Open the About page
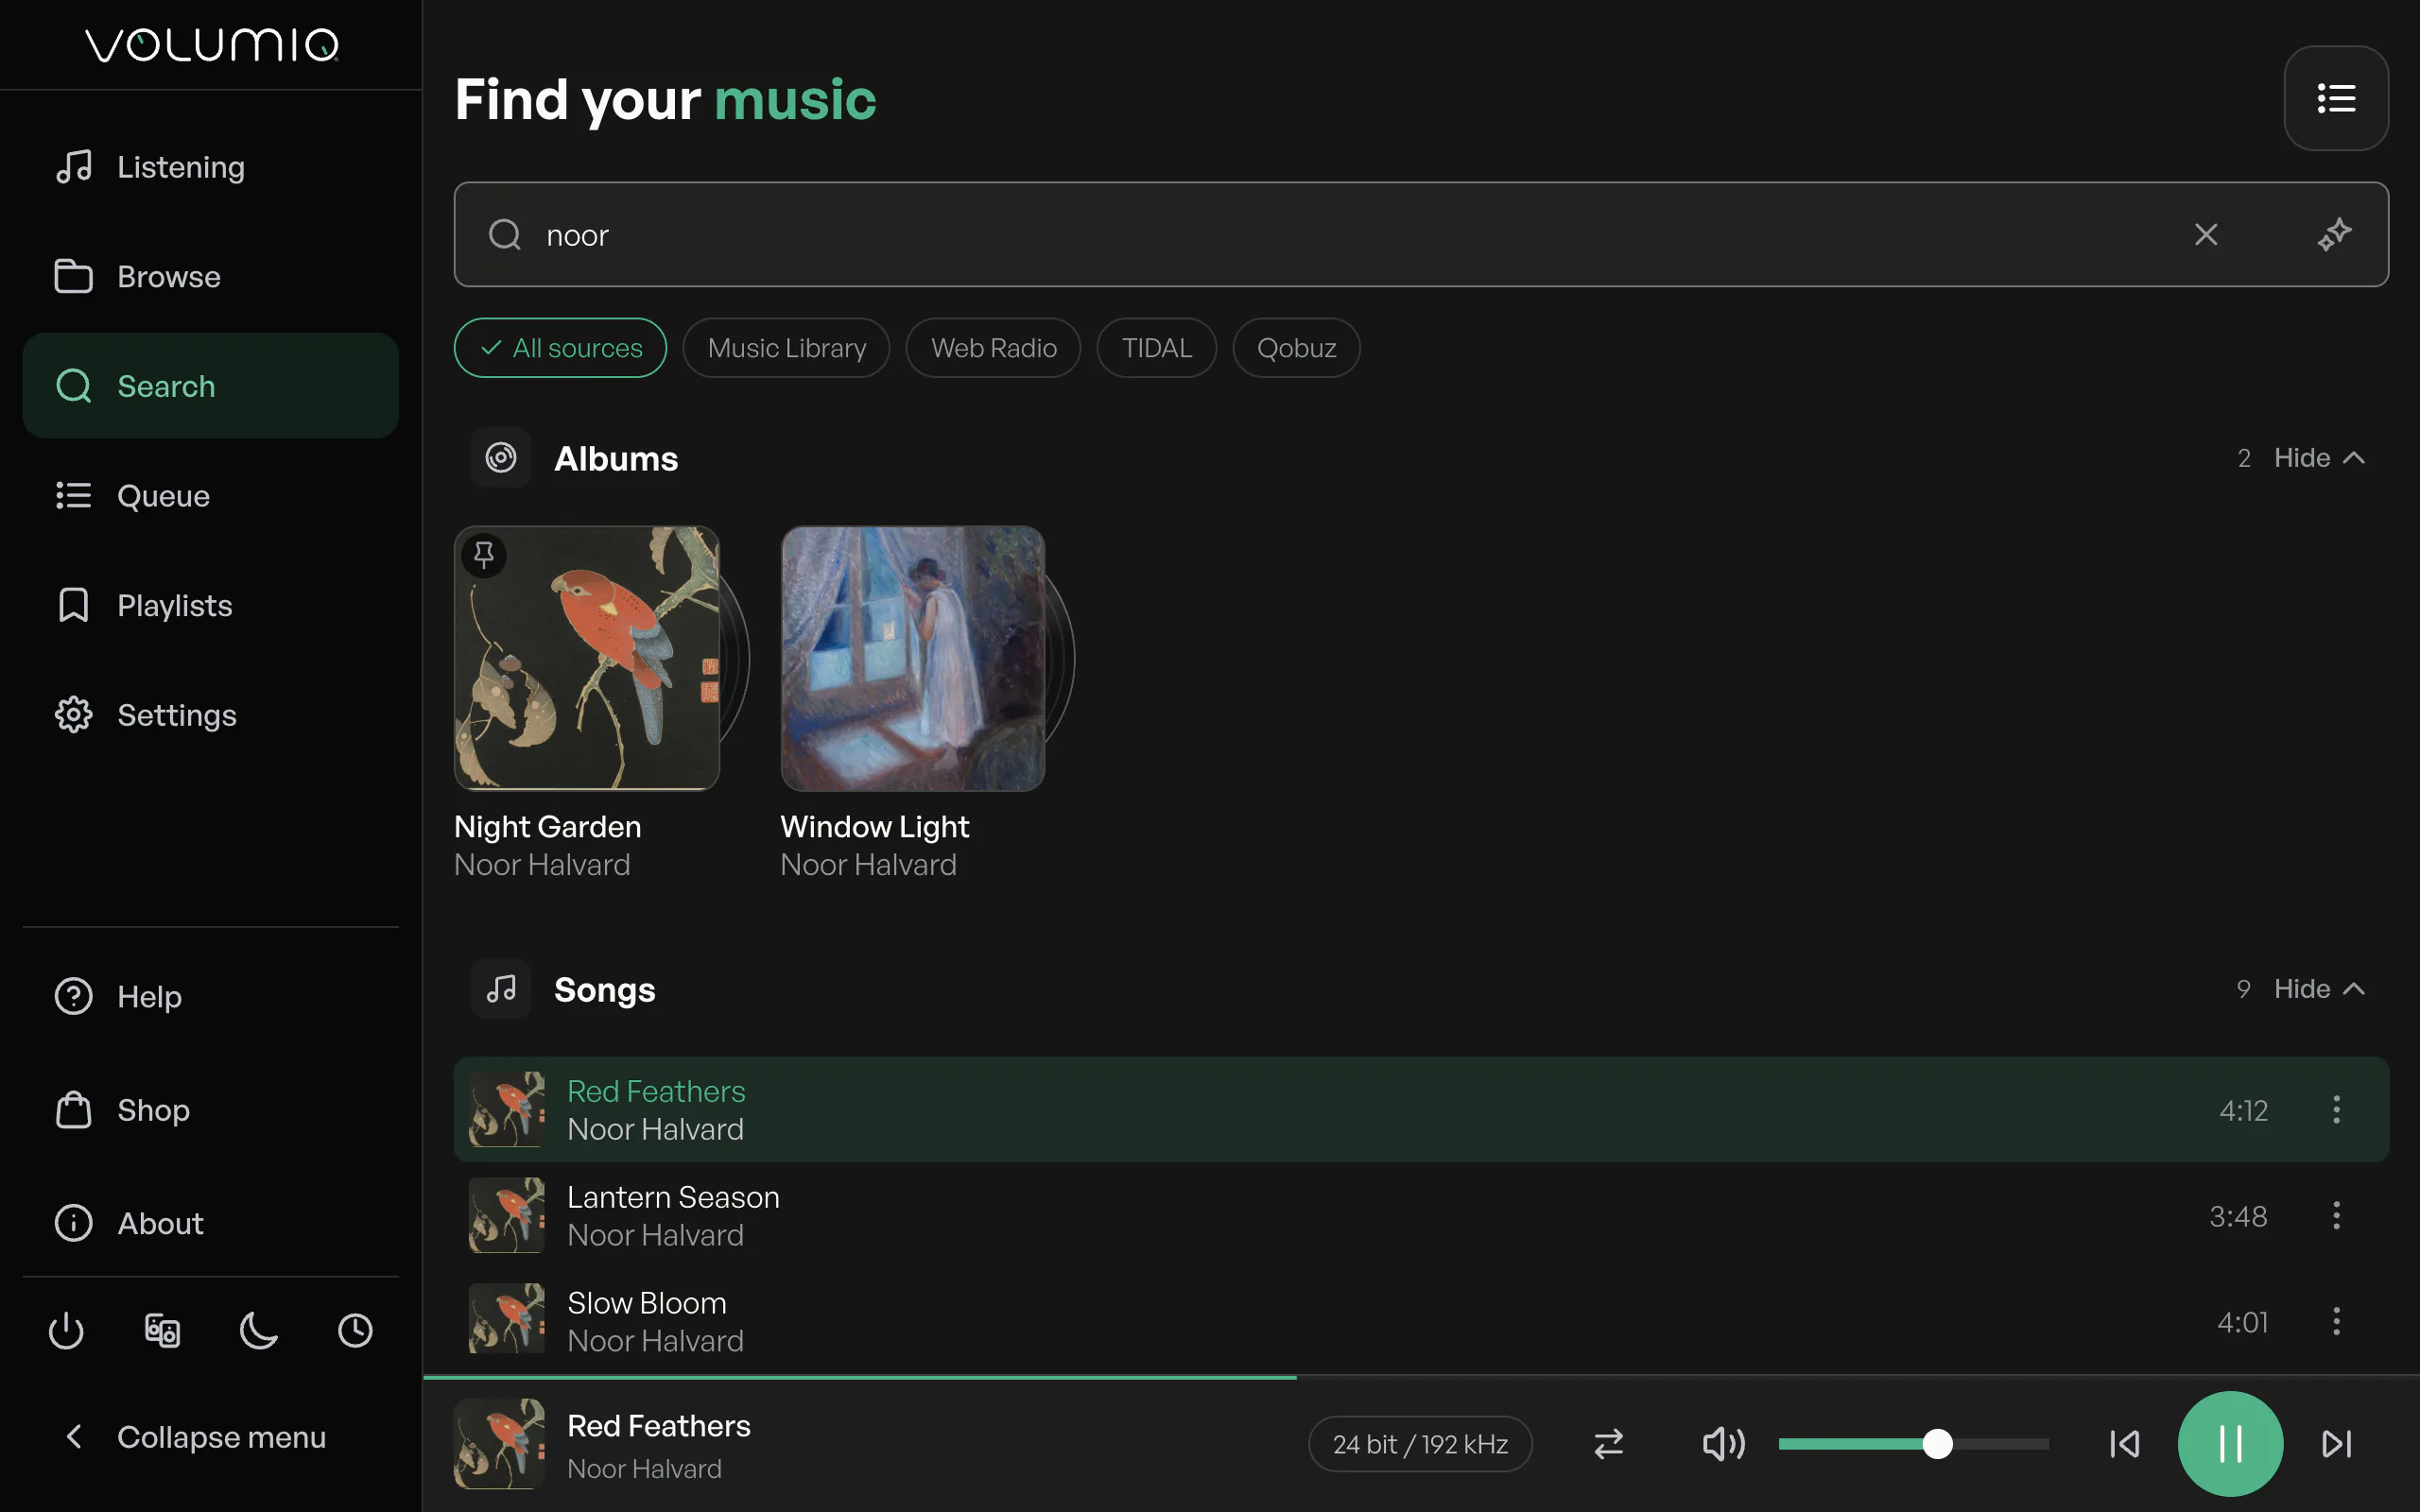Screen dimensions: 2420x1512 210,1222
